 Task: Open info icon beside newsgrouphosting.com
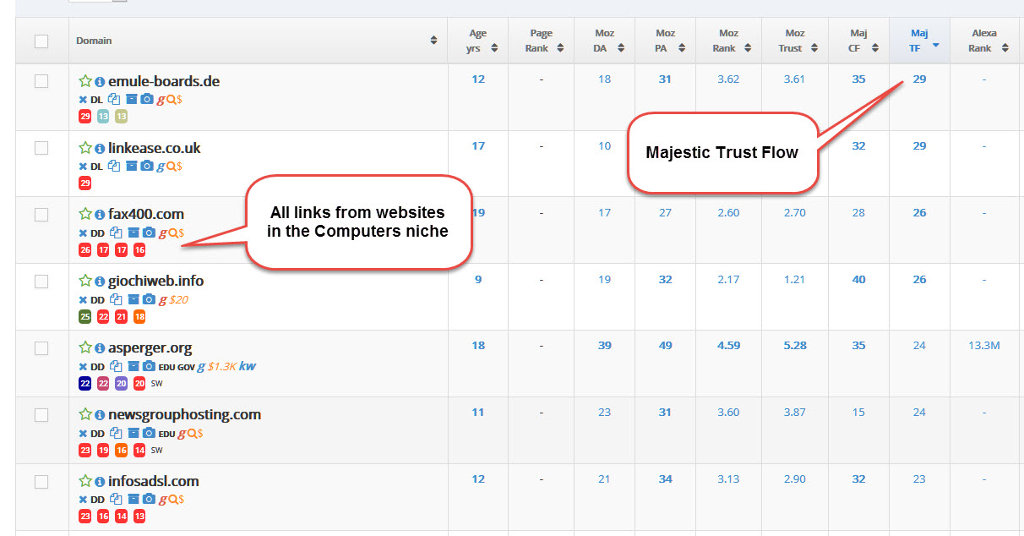pyautogui.click(x=99, y=415)
